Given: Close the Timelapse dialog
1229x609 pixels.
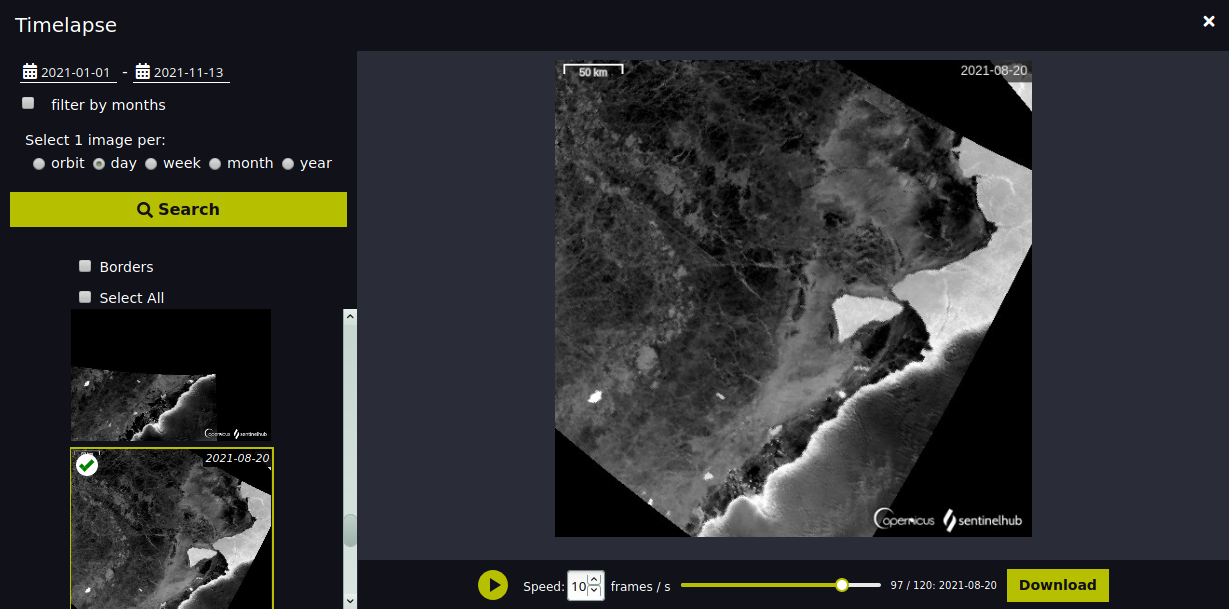Looking at the screenshot, I should pos(1208,20).
